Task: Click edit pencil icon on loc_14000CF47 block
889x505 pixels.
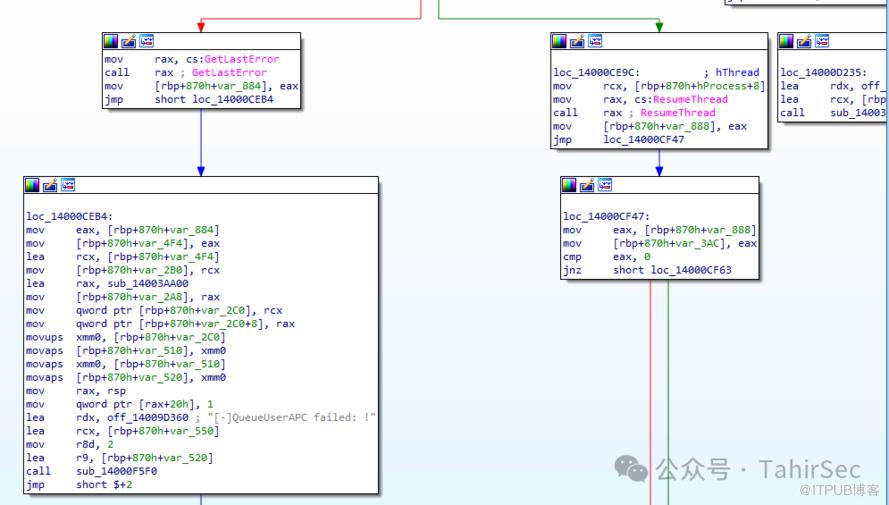Action: pyautogui.click(x=587, y=185)
